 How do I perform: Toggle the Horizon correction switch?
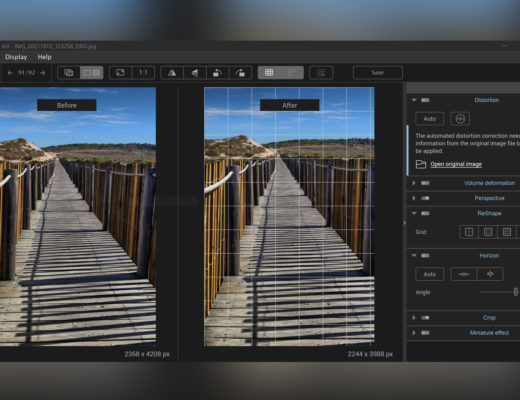click(x=425, y=256)
